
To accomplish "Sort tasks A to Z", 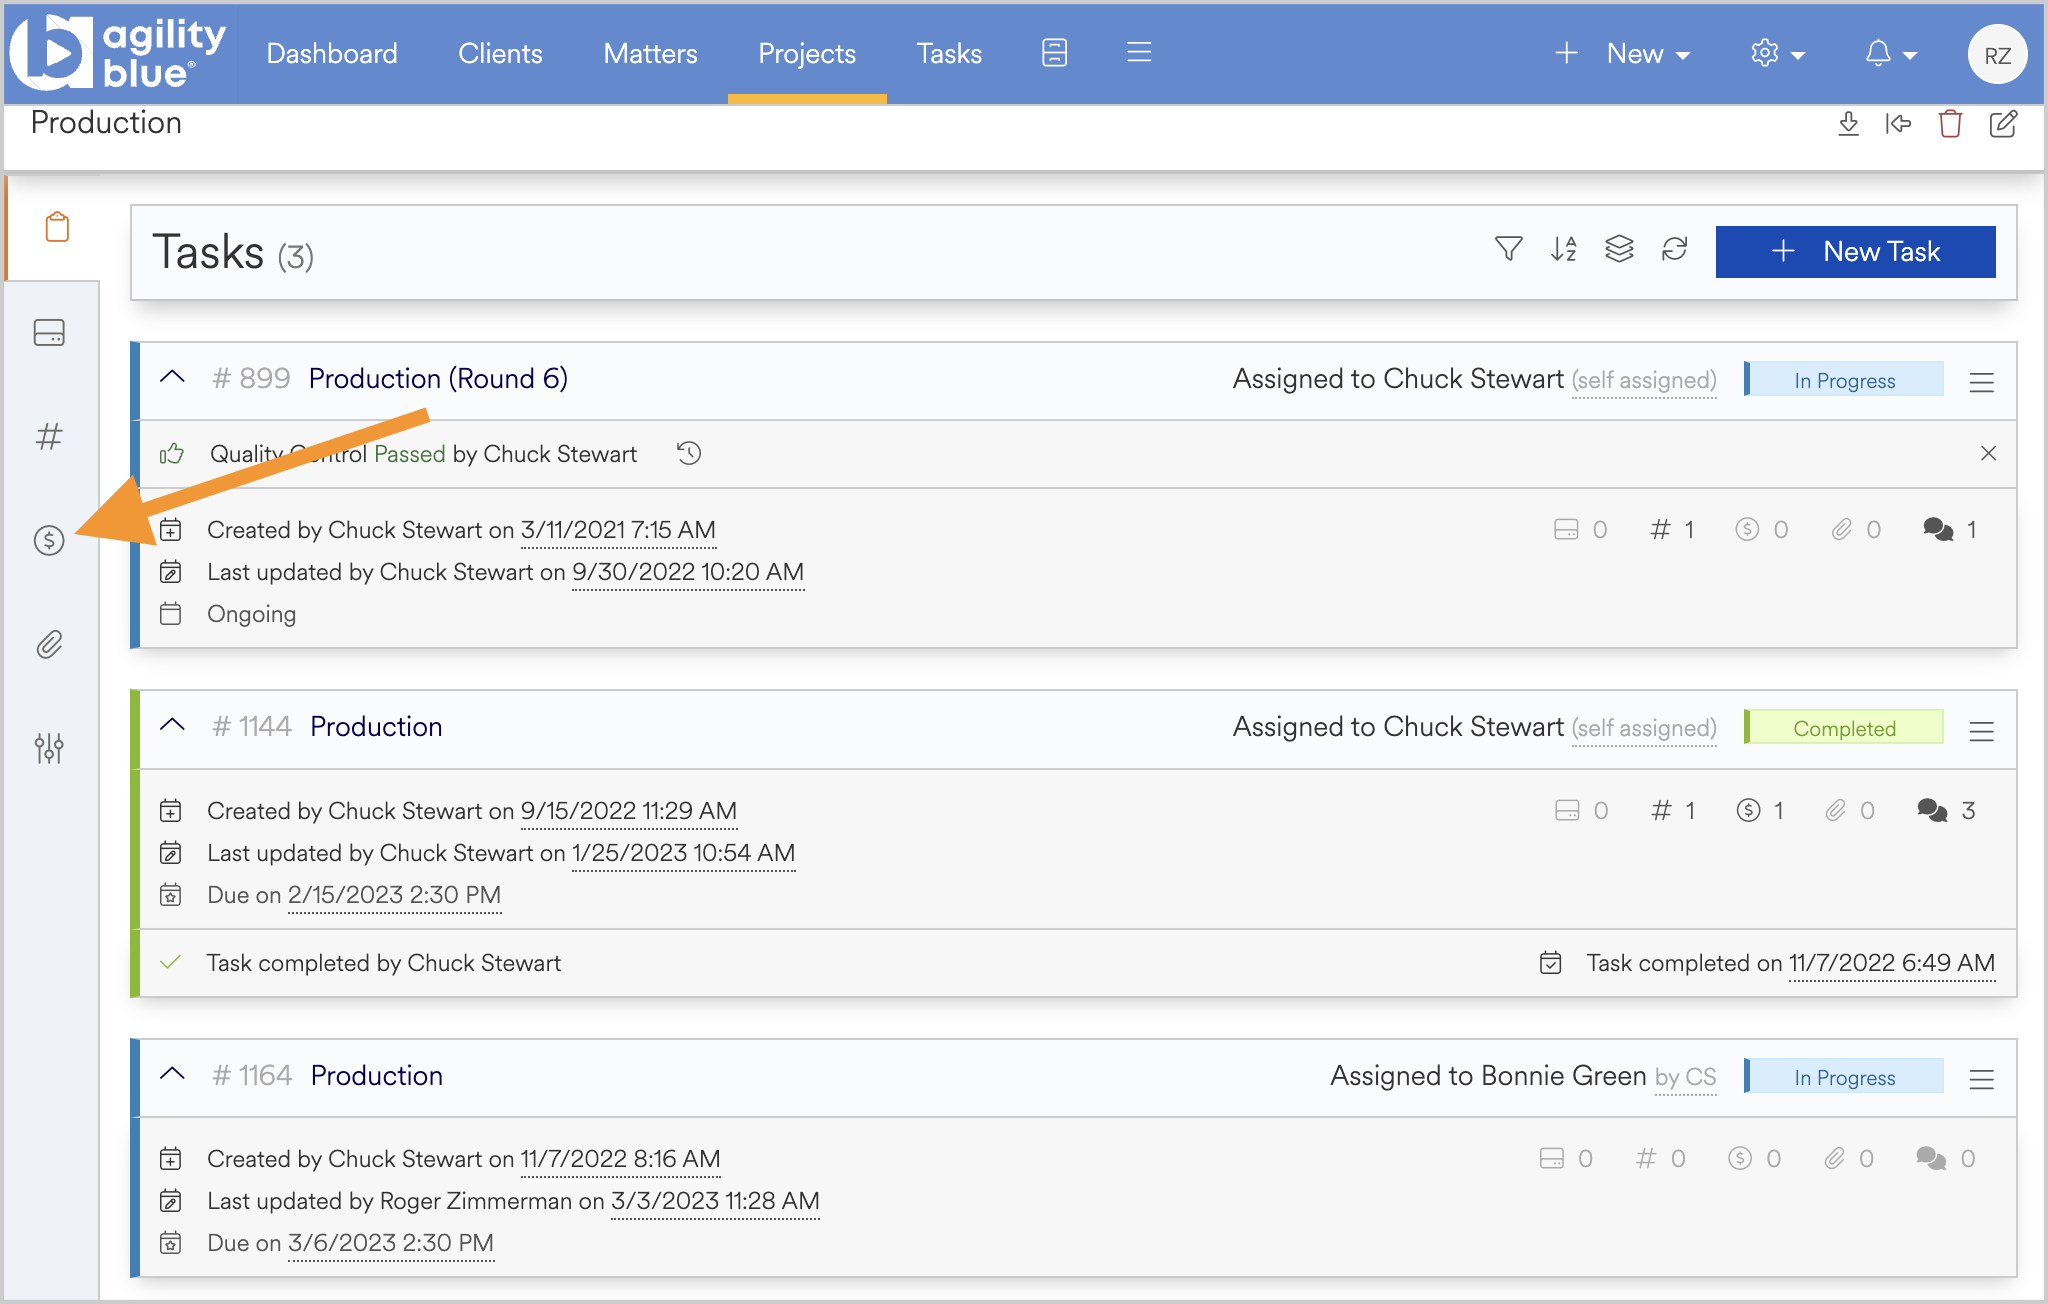I will (x=1564, y=249).
